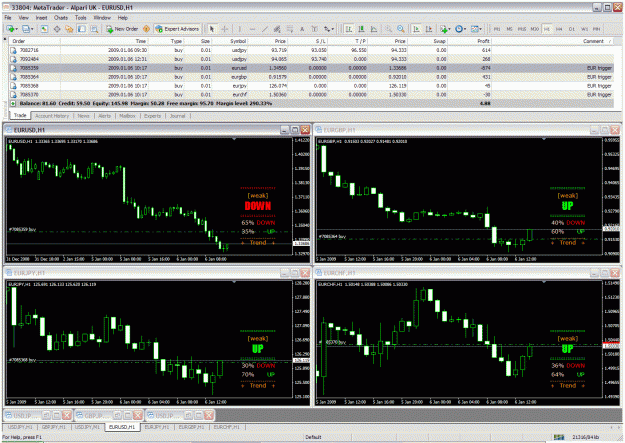
Task: Switch chart to Bar Chart mode
Action: click(x=348, y=29)
